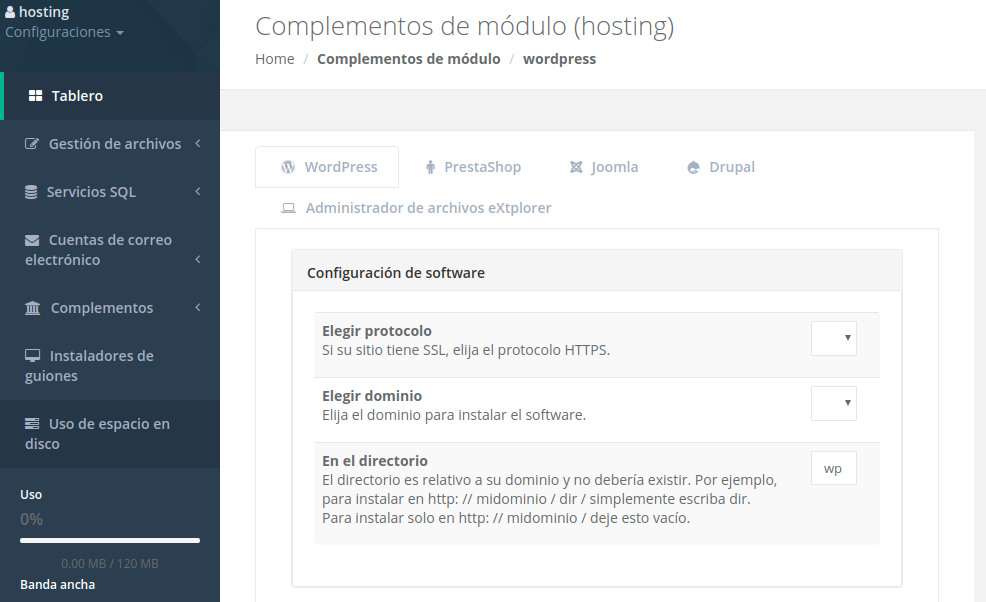Click the wordpress breadcrumb

point(560,59)
